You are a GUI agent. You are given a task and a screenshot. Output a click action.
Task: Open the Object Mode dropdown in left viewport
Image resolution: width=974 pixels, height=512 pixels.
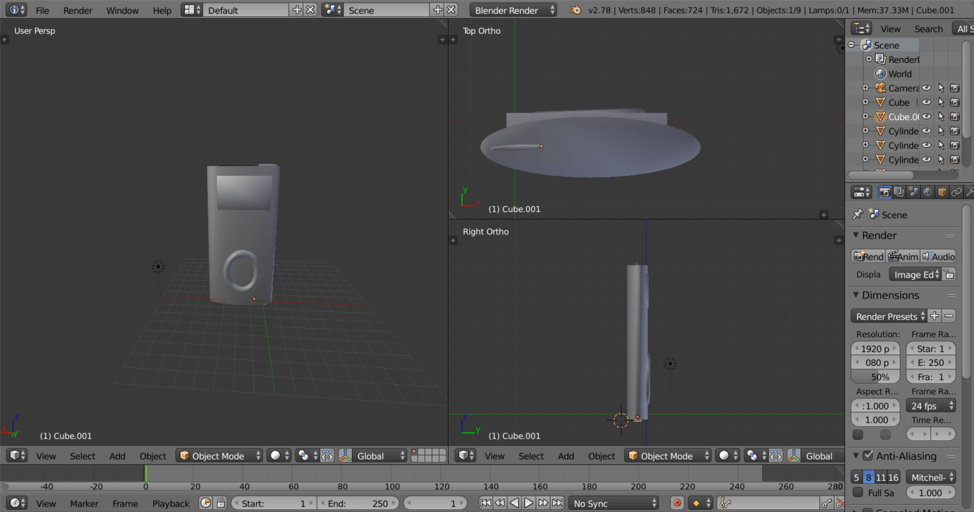click(x=219, y=456)
